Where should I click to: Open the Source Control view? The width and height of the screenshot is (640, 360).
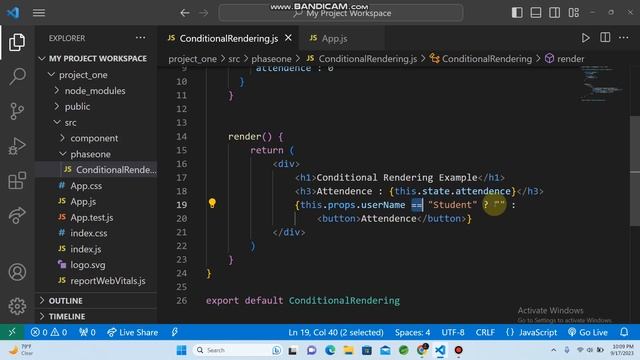pos(17,111)
